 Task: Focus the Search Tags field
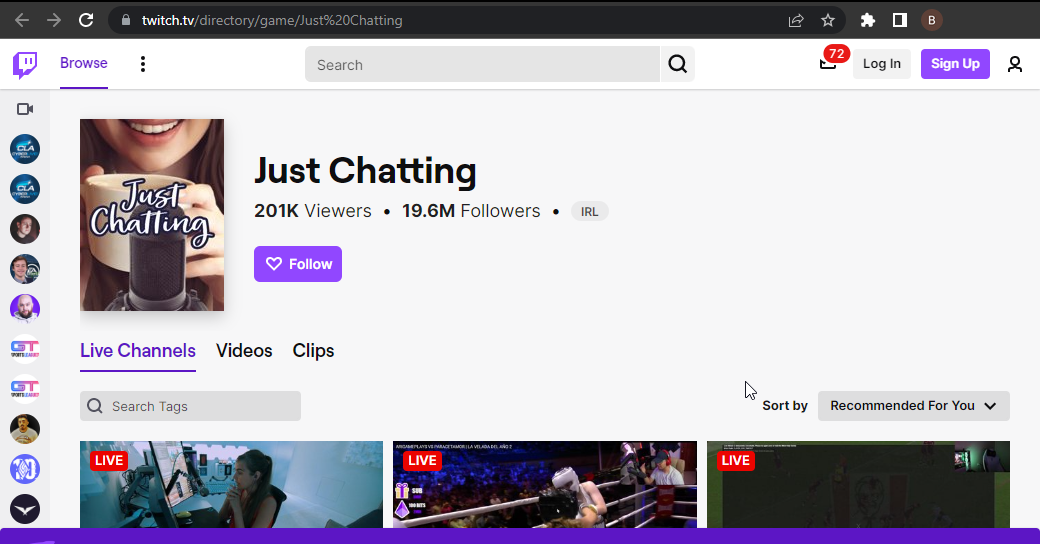190,406
